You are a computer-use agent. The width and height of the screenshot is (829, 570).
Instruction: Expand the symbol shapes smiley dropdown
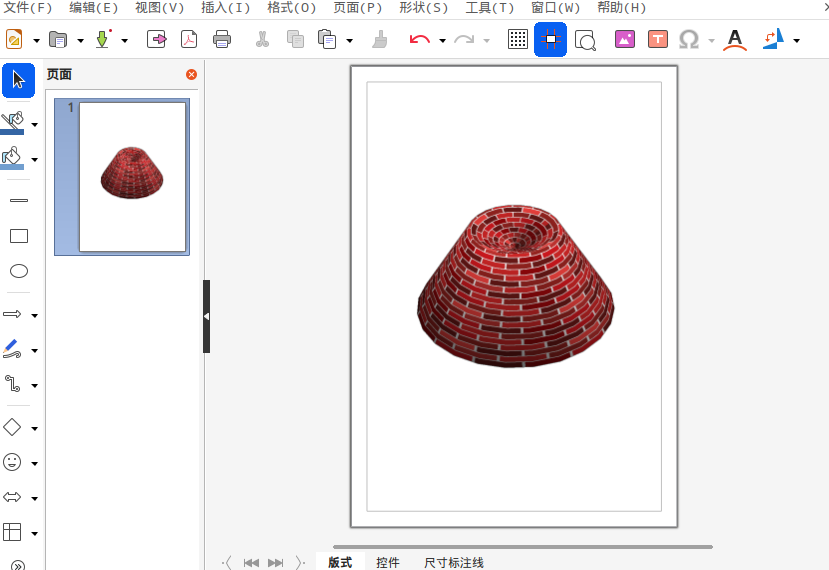(x=35, y=464)
